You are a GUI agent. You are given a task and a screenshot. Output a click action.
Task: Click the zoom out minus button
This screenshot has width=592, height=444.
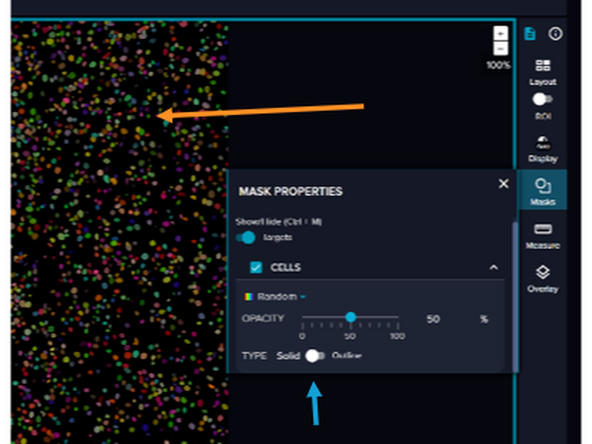(501, 48)
